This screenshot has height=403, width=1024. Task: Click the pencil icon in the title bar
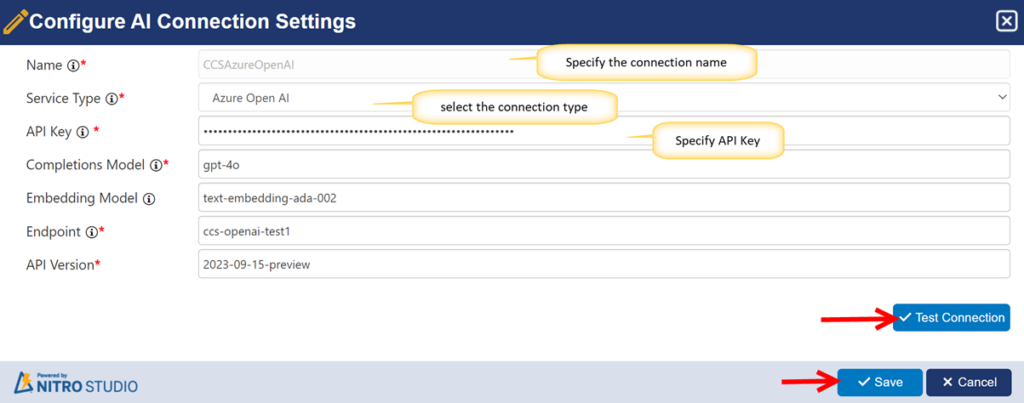coord(15,21)
